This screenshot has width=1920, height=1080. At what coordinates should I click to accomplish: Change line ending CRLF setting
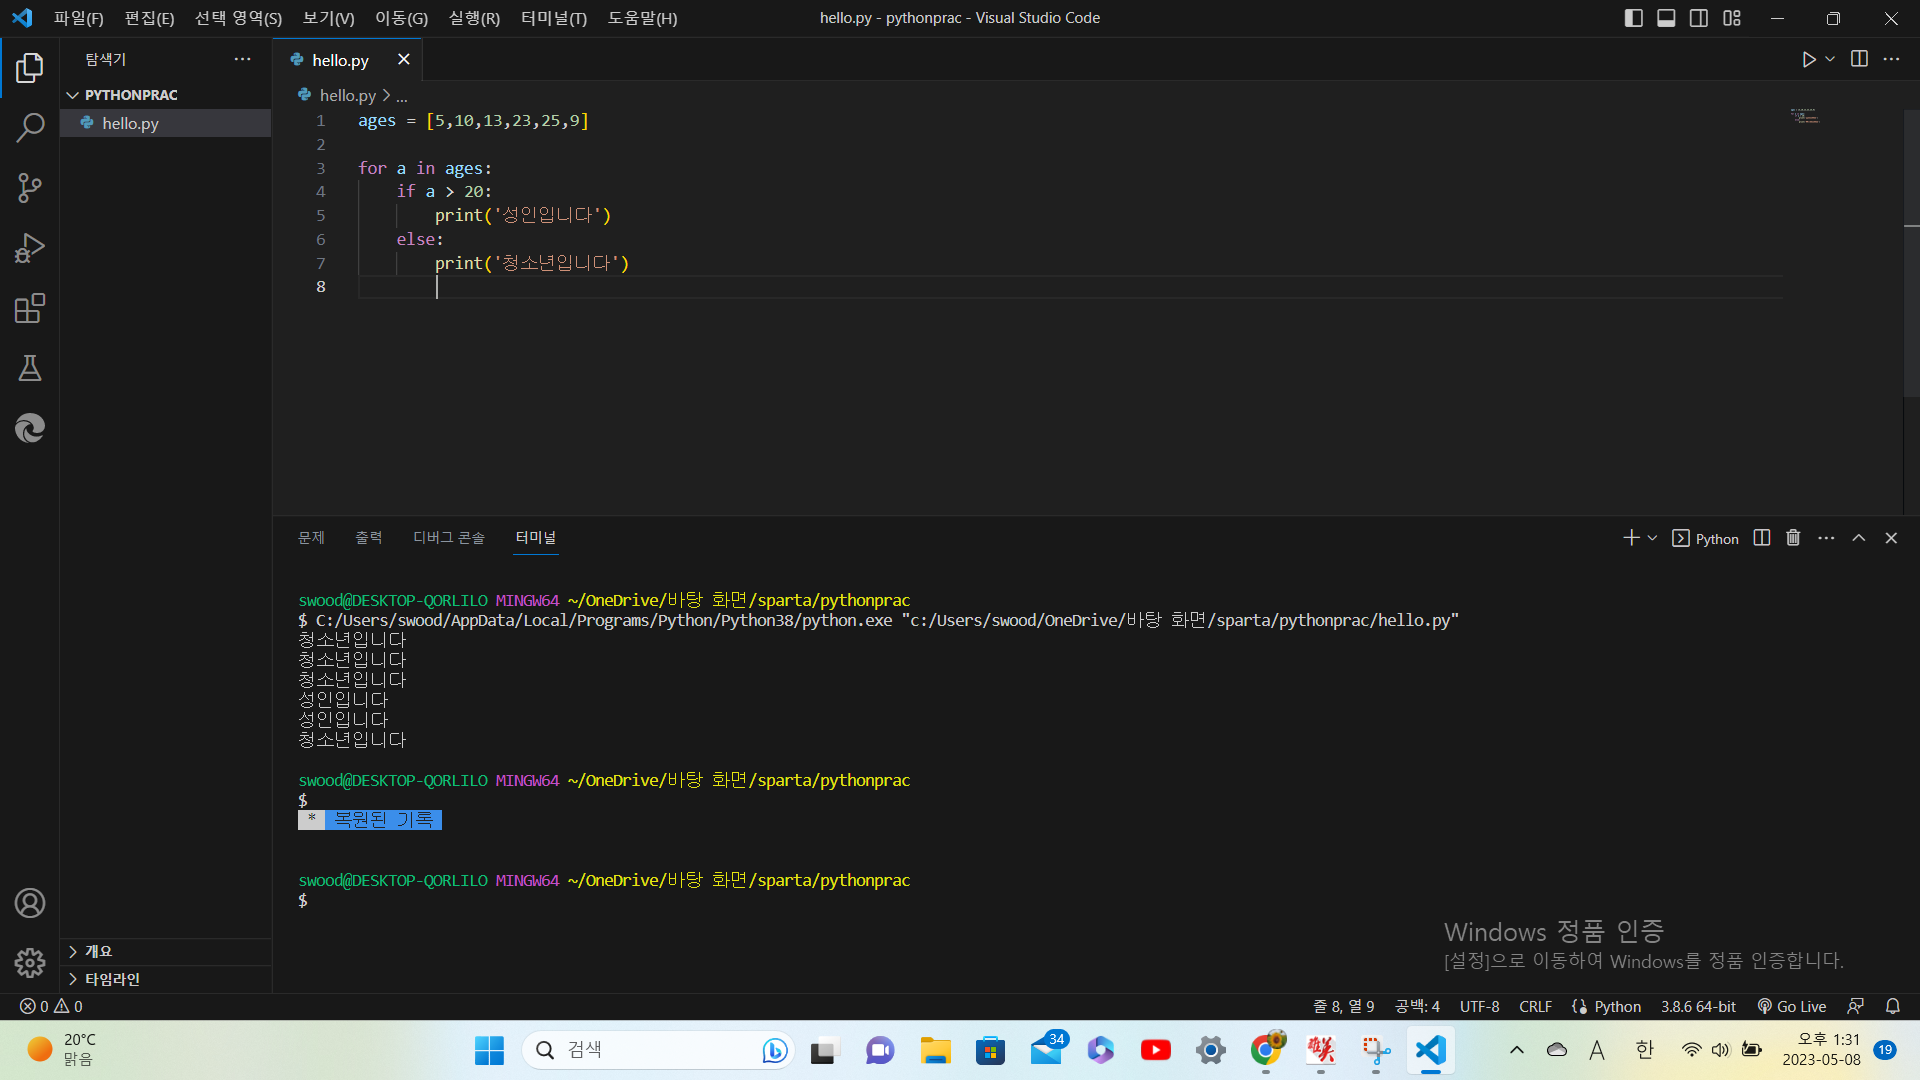pyautogui.click(x=1535, y=1006)
